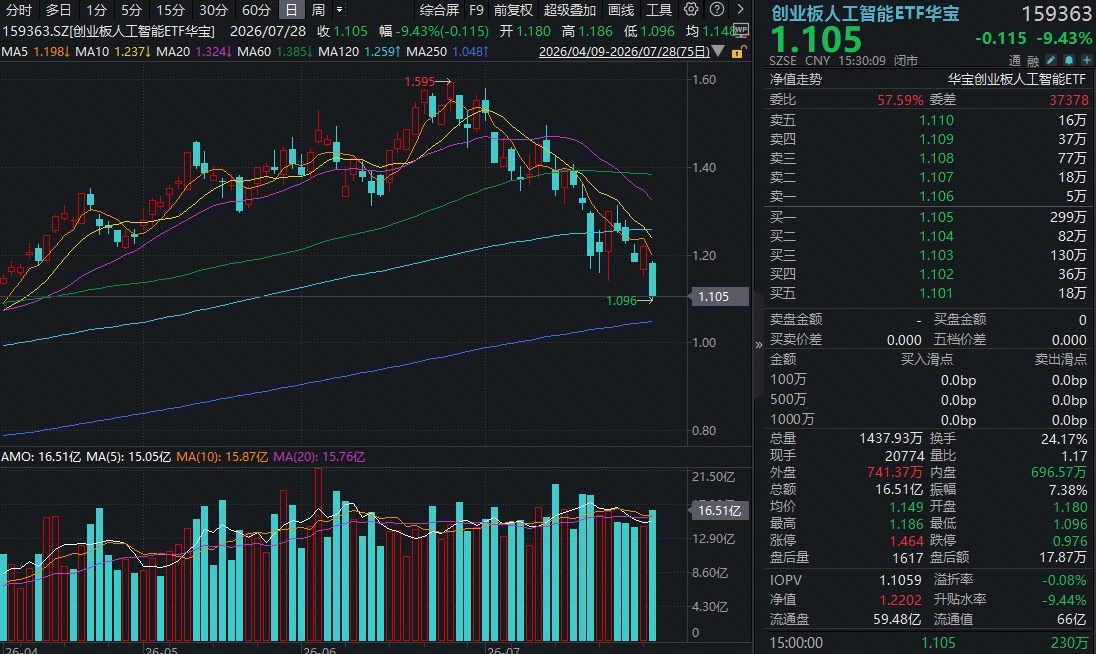Click 跌停 0.976 limit-down price
The height and width of the screenshot is (654, 1096).
1070,541
